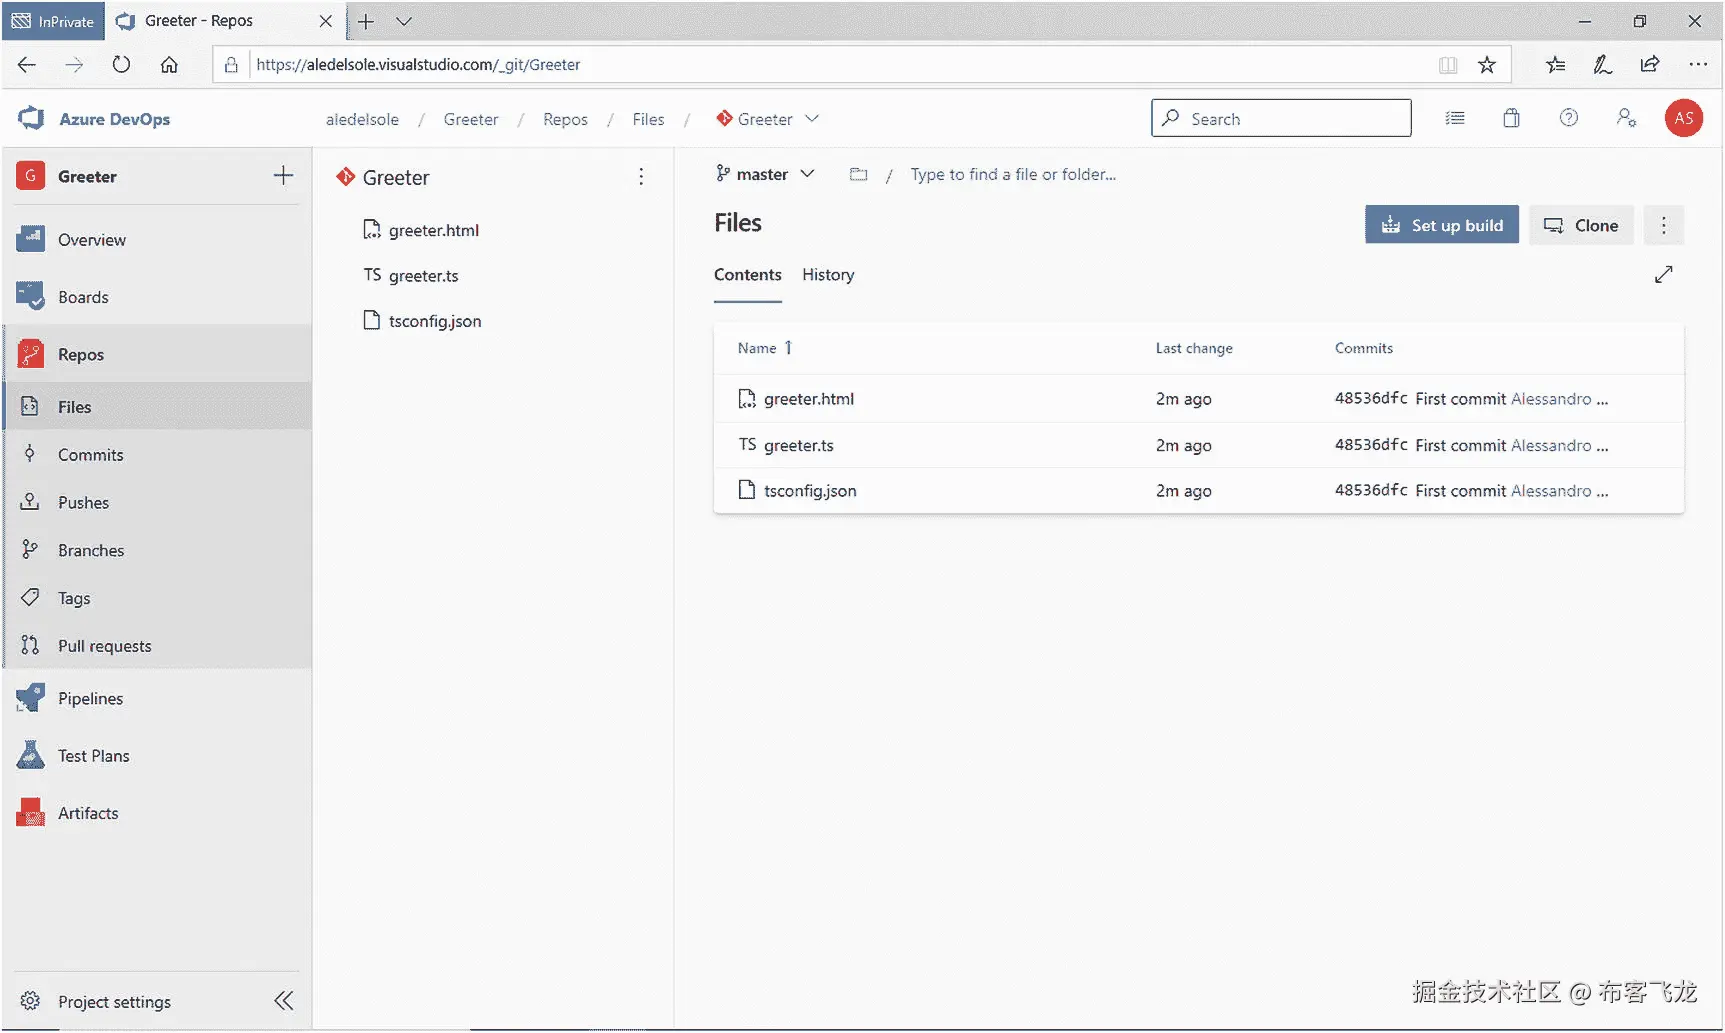Open tsconfig.json in the files table
This screenshot has height=1033, width=1725.
coord(810,491)
